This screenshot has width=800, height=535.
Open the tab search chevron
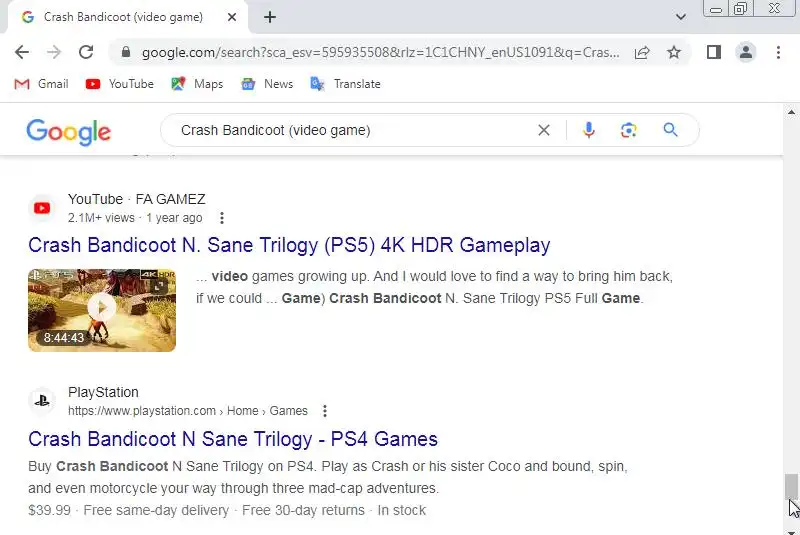(x=681, y=17)
